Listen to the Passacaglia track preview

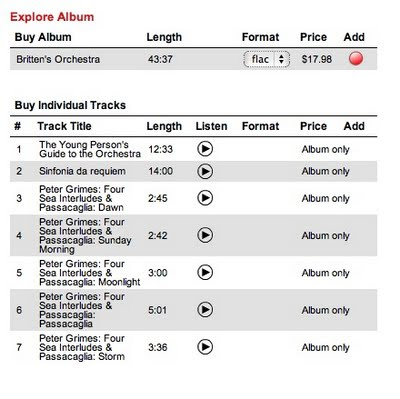[x=205, y=310]
